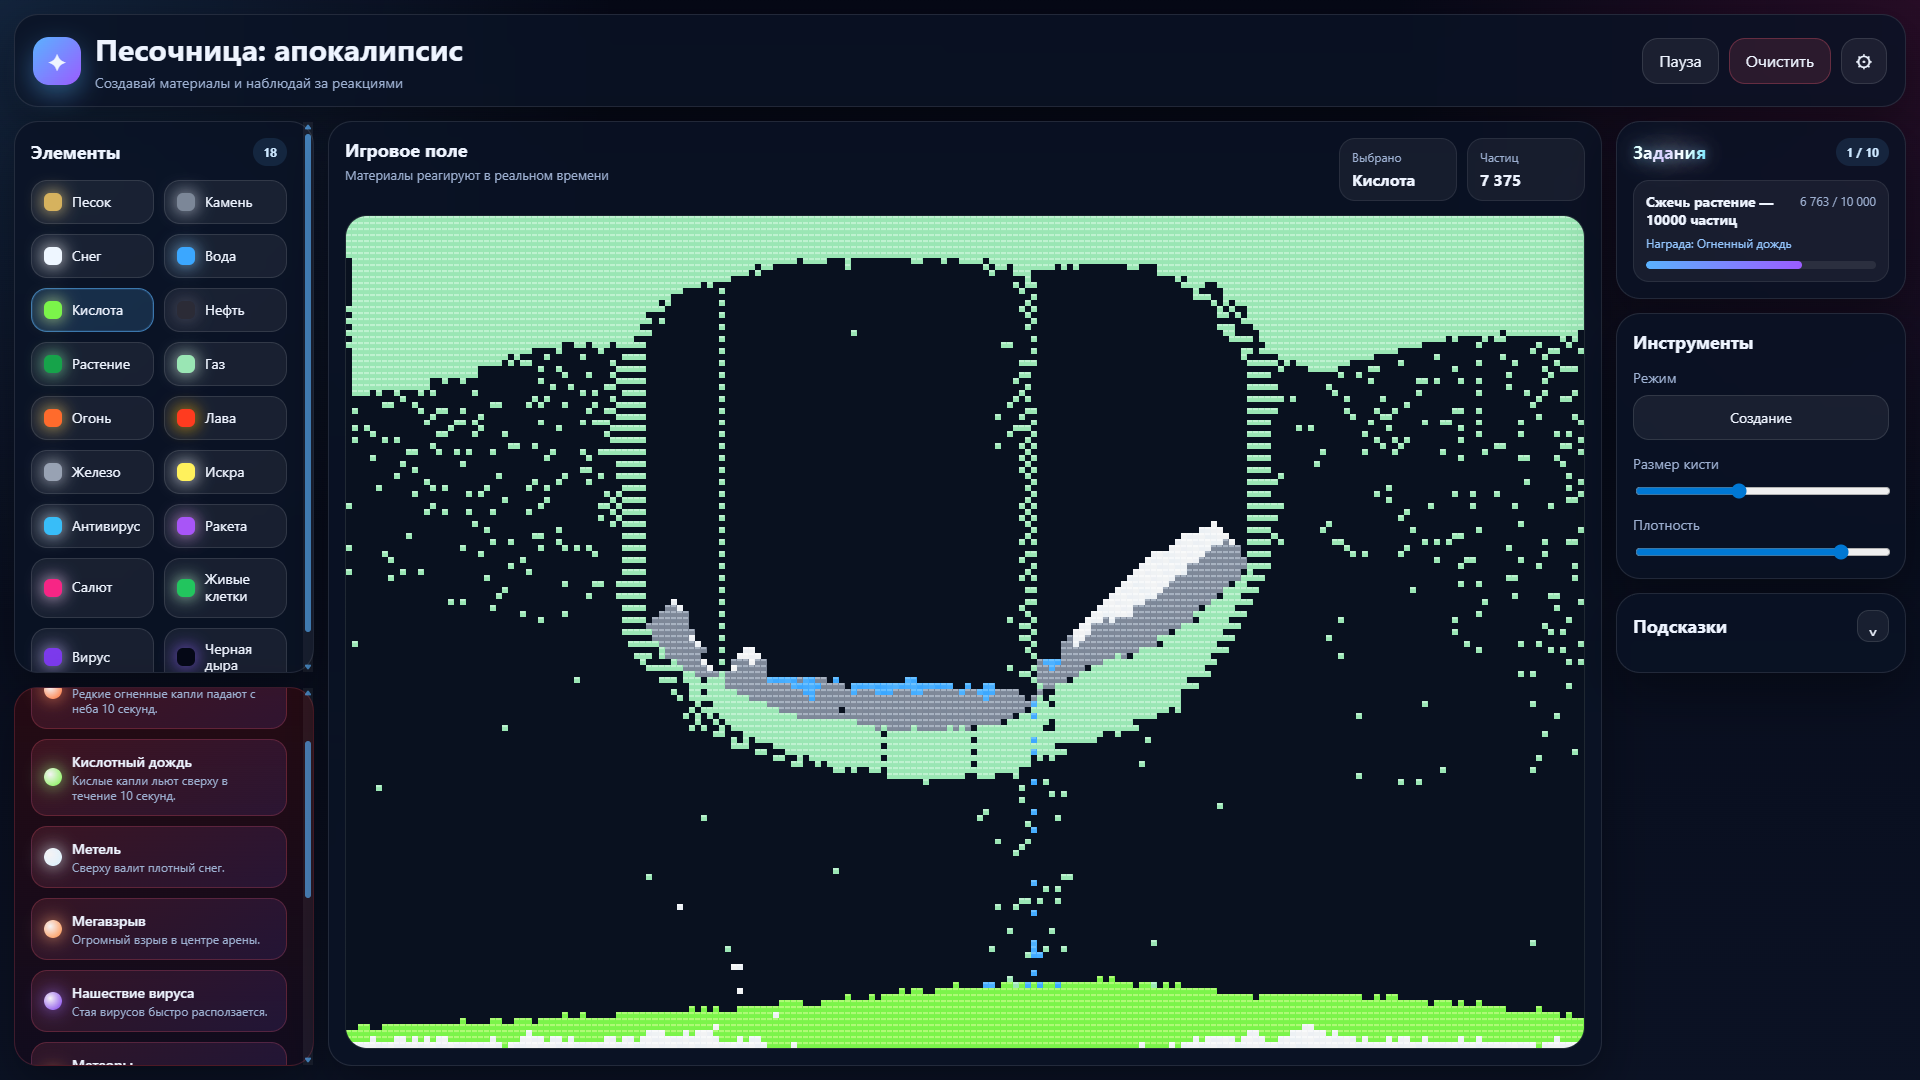Adjust the brush size (Размер кисти) slider
The height and width of the screenshot is (1080, 1920).
pos(1762,491)
